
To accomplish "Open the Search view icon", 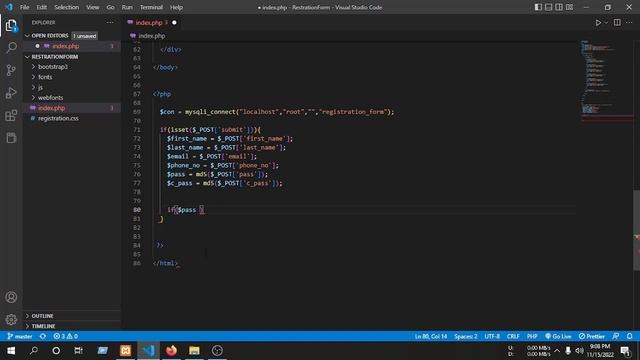I will click(x=11, y=47).
